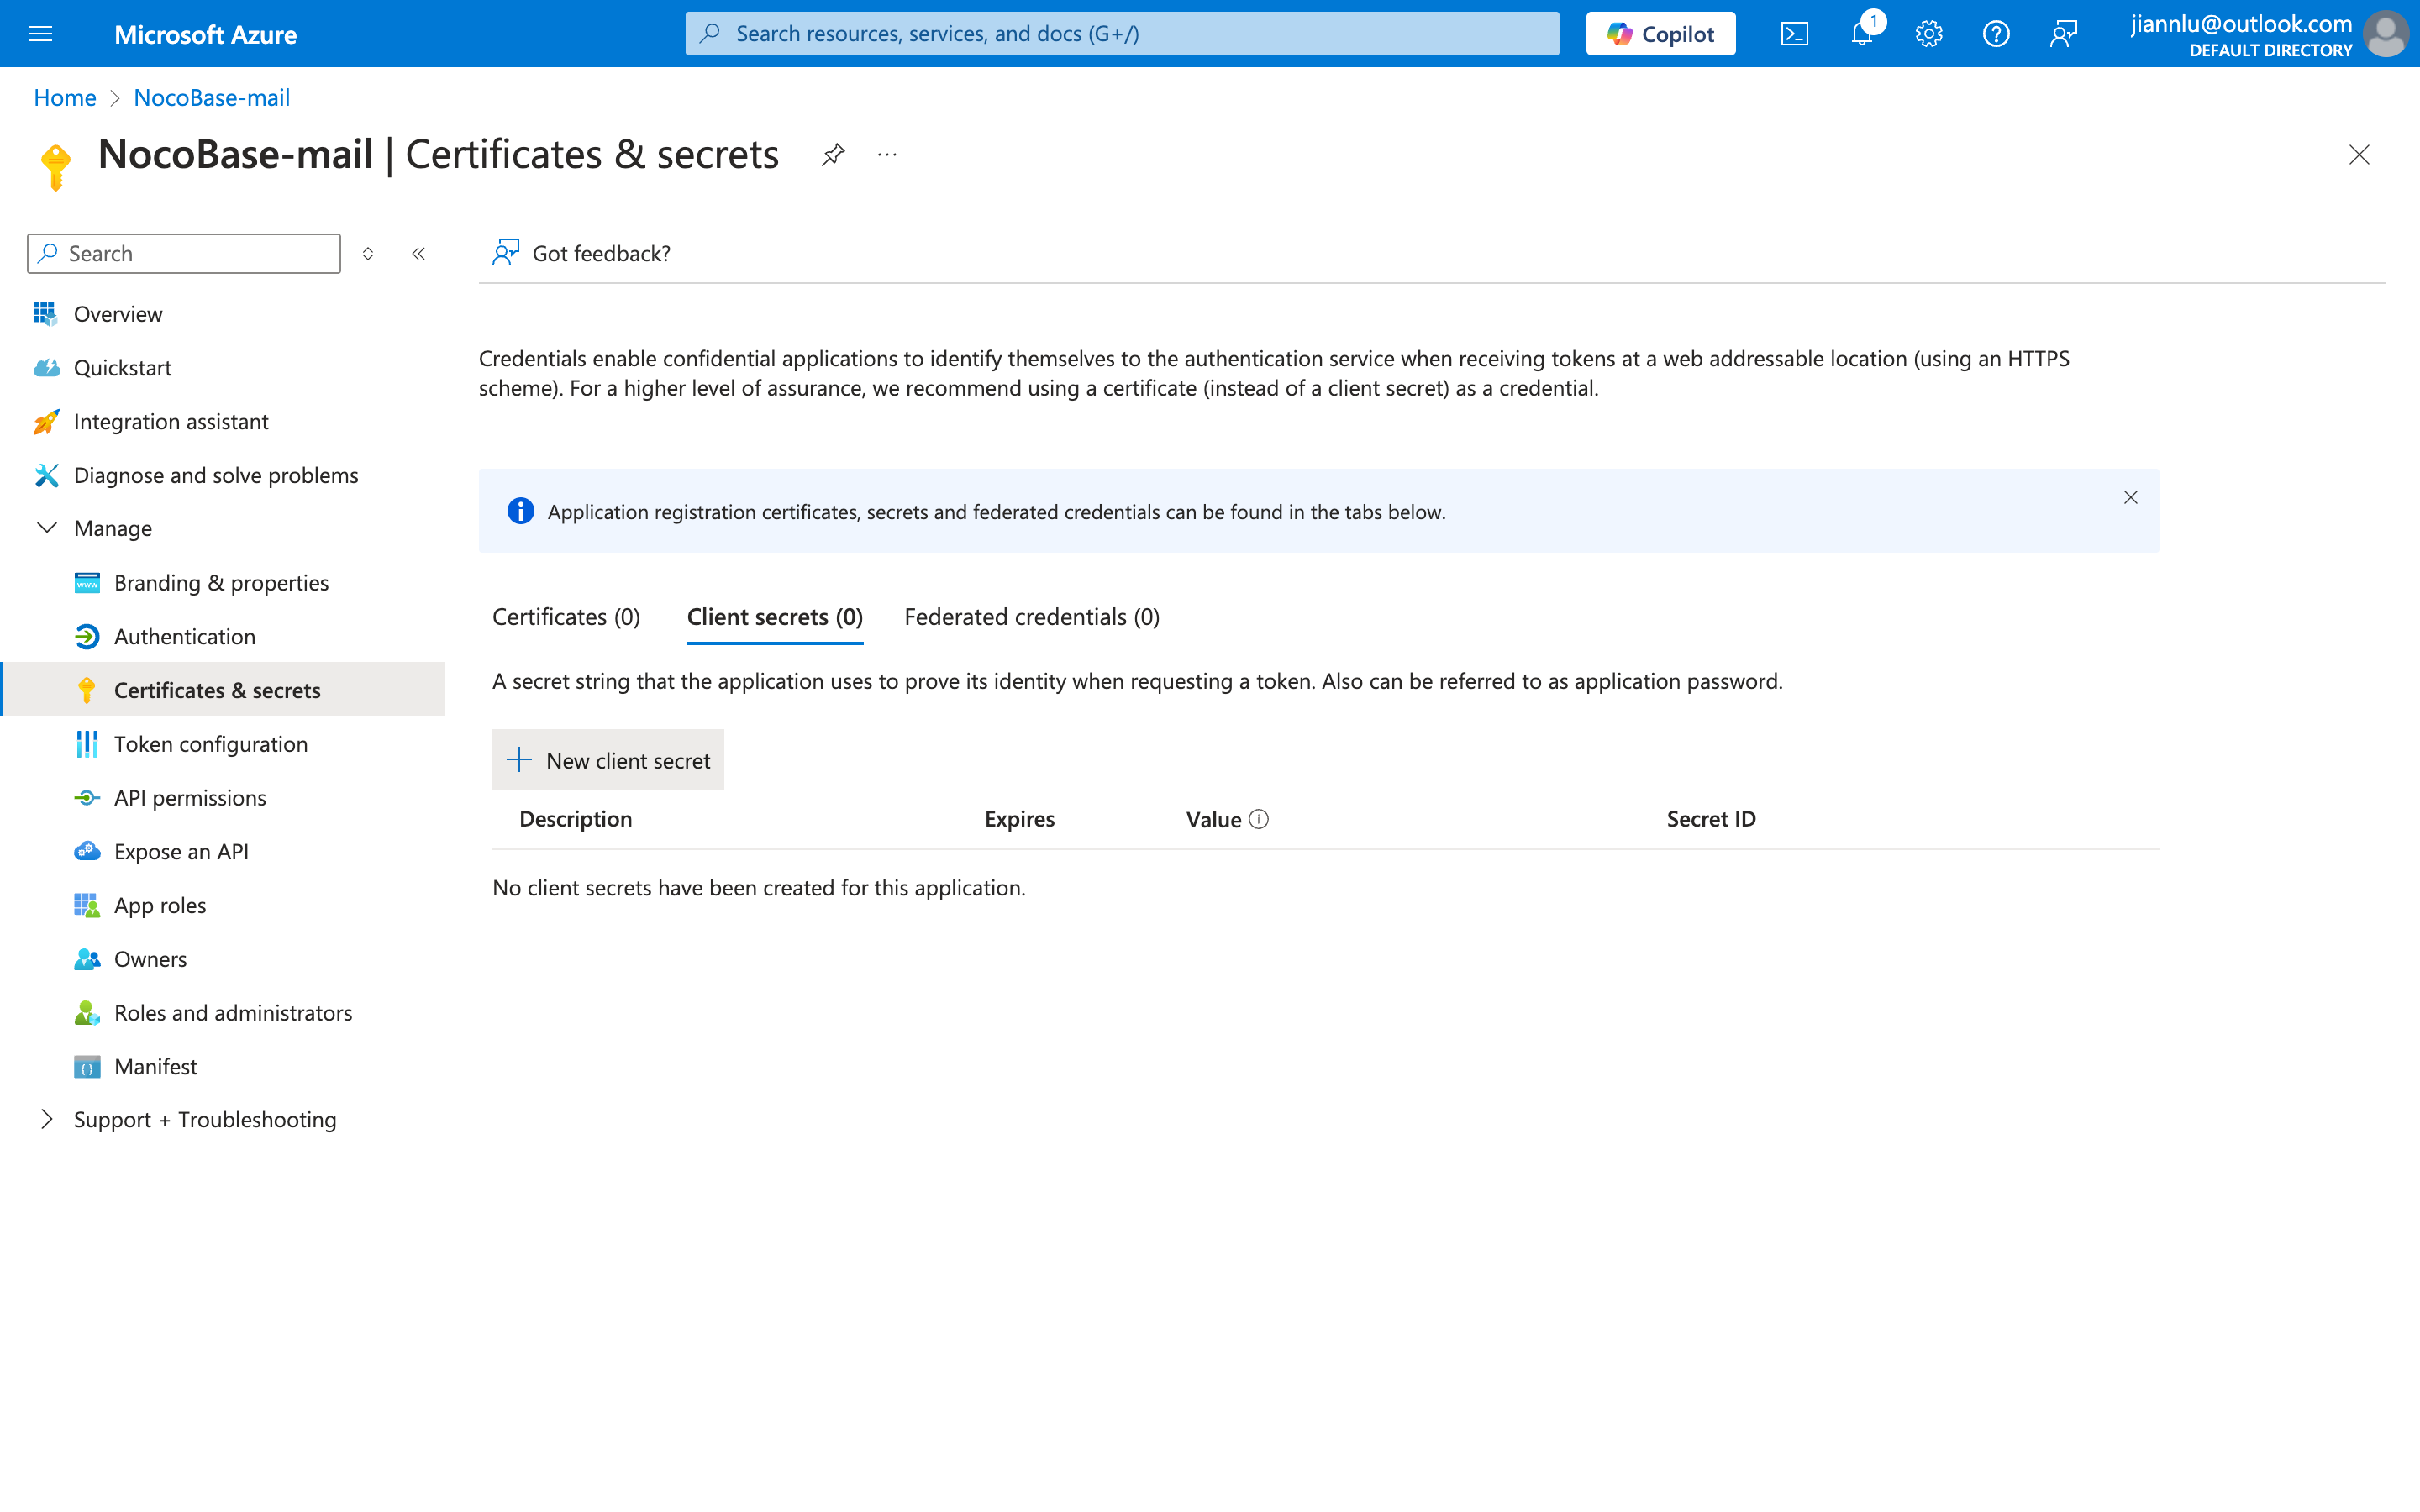Open the ellipsis more options menu

click(887, 155)
